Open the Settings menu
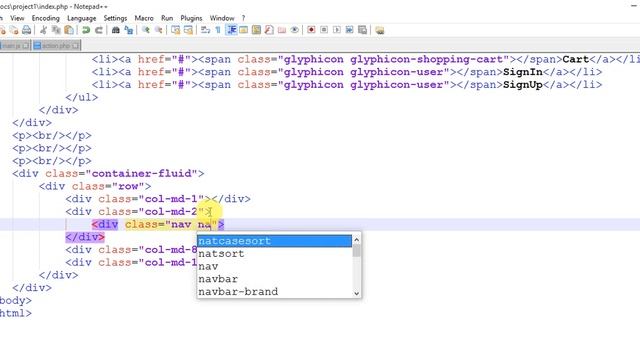This screenshot has height=360, width=640. coord(115,18)
